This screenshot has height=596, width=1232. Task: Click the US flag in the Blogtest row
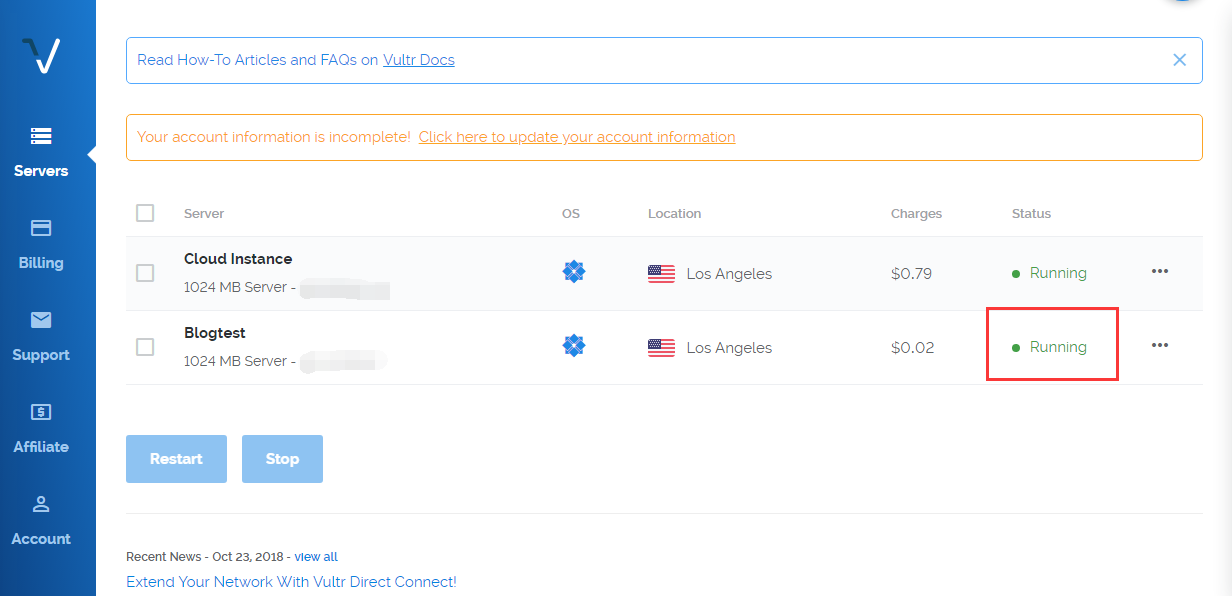pyautogui.click(x=661, y=348)
